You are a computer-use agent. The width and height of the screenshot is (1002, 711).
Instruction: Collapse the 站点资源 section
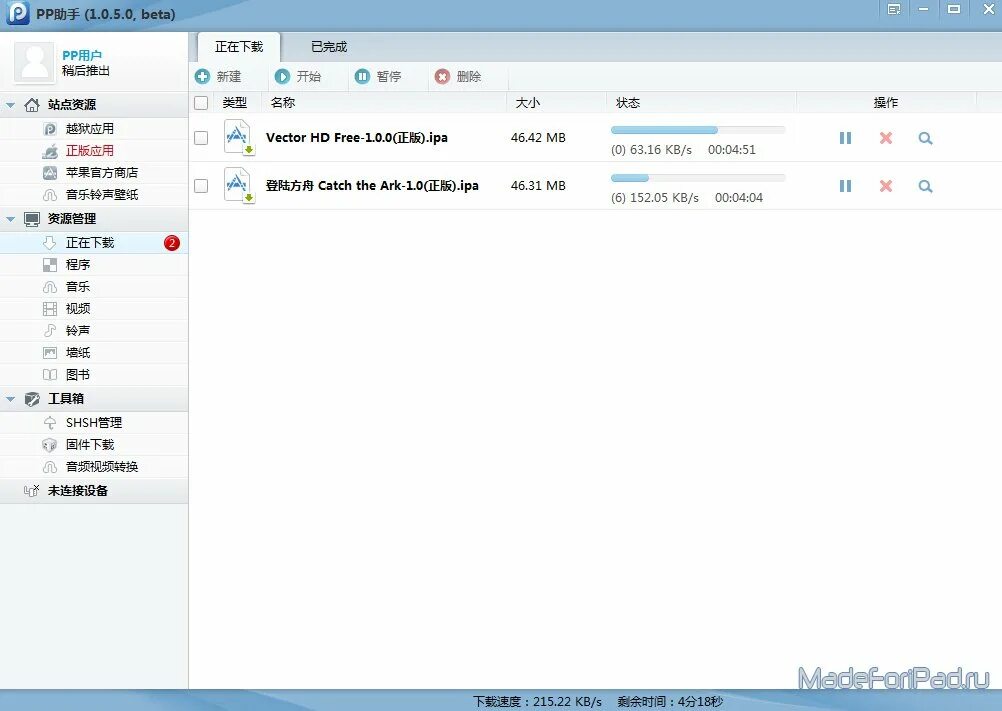click(9, 104)
